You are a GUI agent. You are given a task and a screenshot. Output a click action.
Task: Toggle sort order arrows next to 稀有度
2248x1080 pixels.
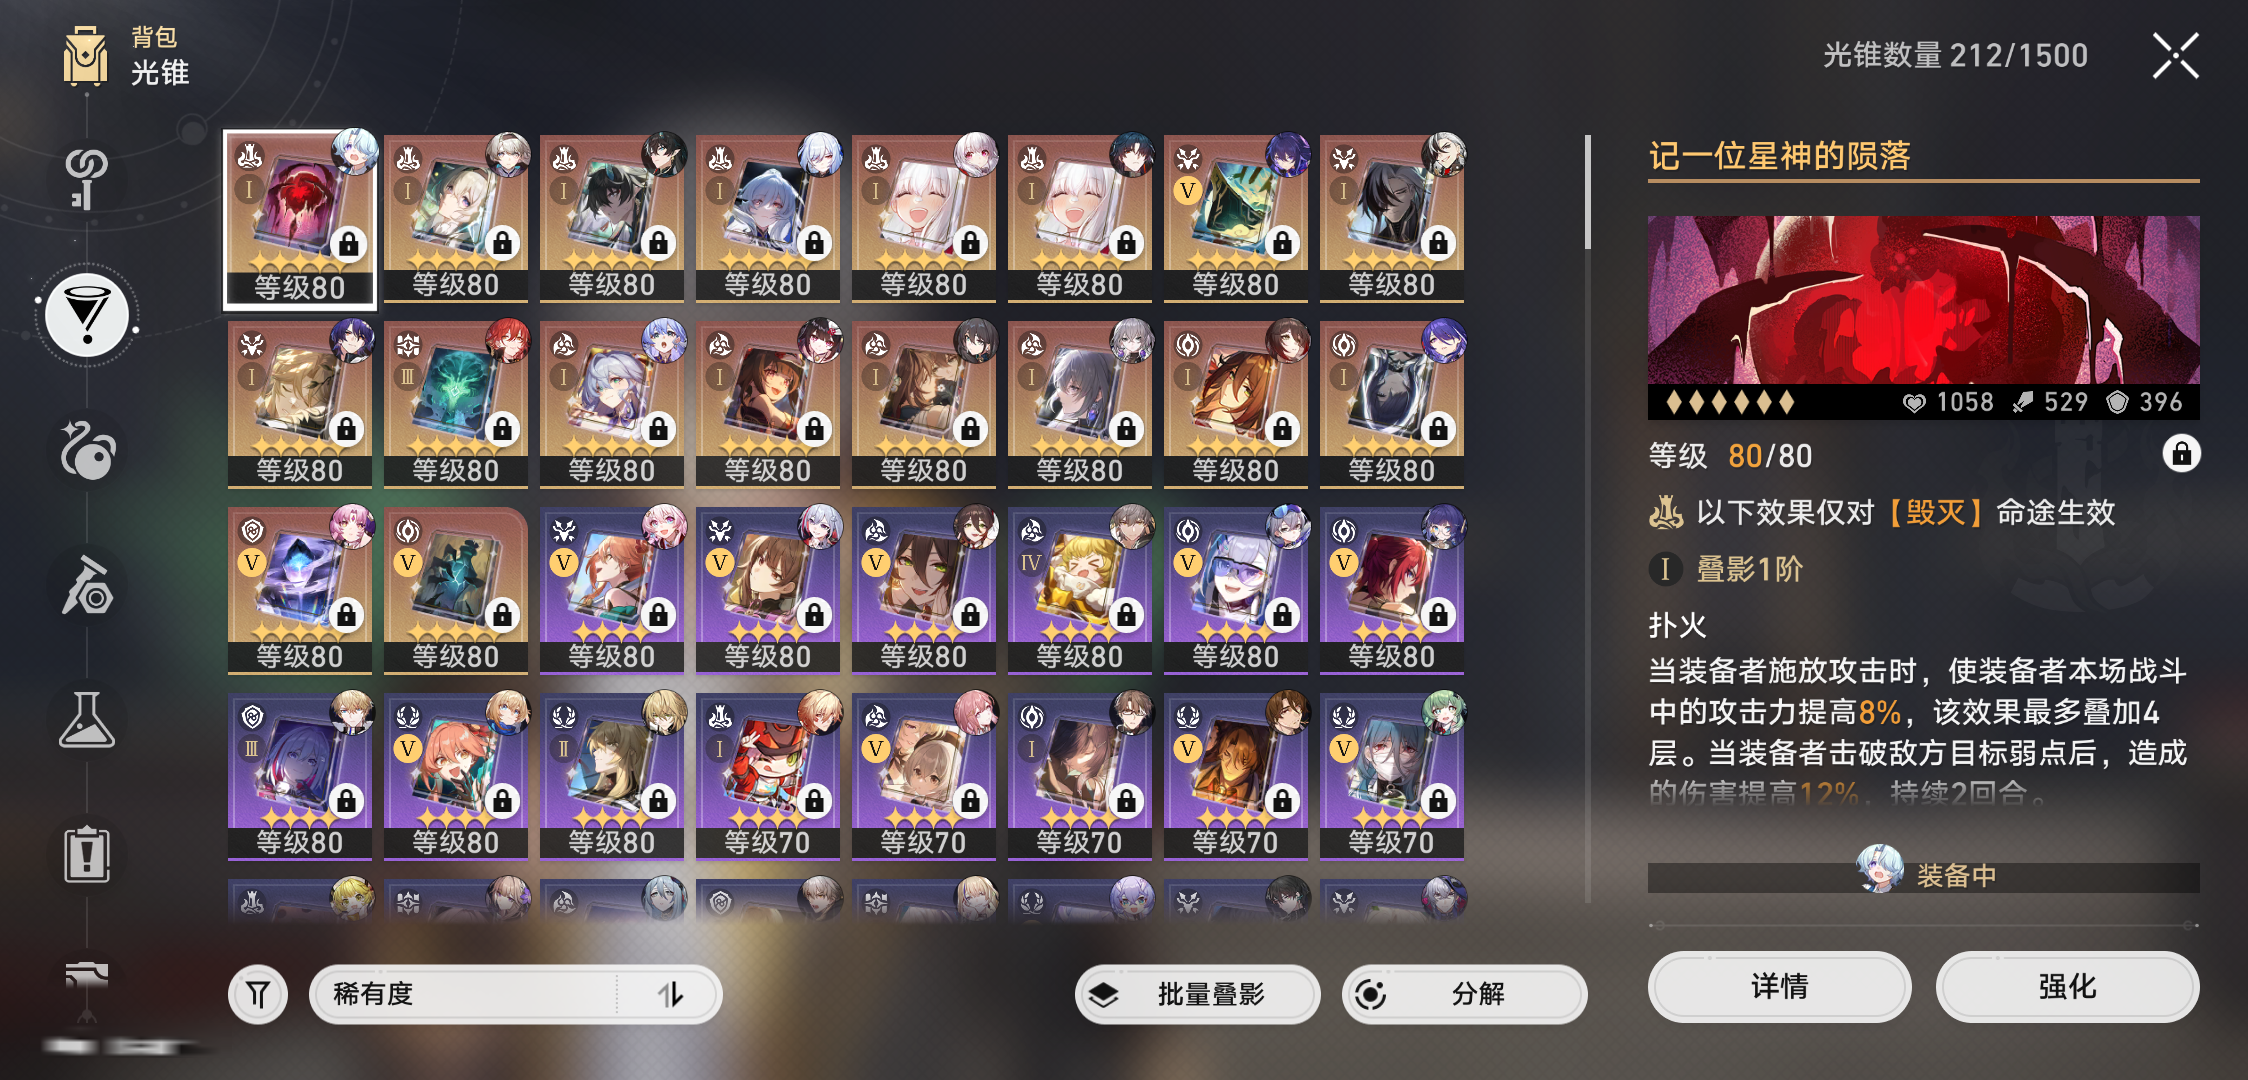point(670,994)
